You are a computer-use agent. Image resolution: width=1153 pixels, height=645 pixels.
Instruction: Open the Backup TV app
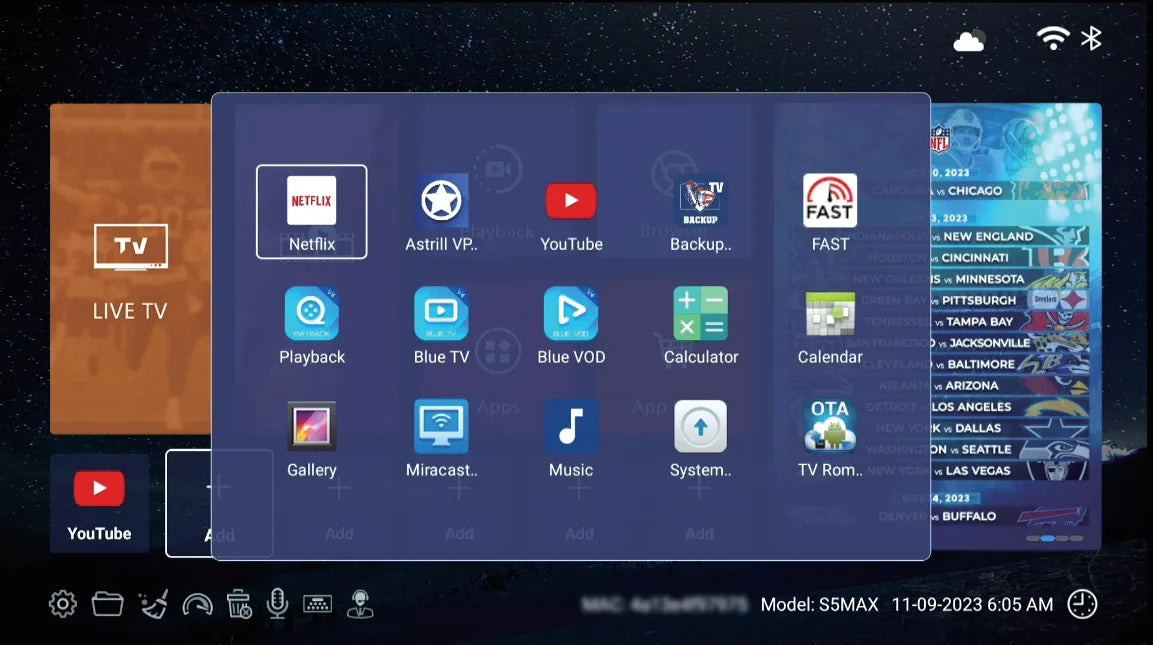[x=701, y=213]
